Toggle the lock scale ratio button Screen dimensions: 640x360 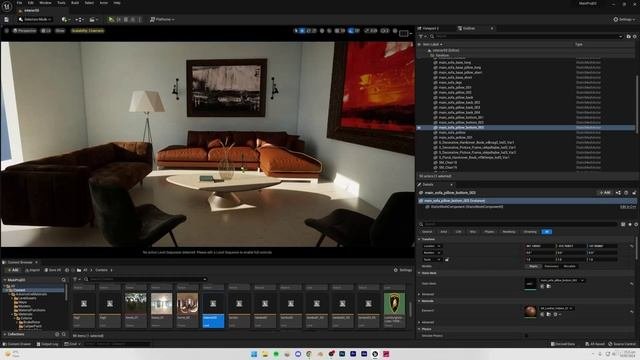(447, 260)
